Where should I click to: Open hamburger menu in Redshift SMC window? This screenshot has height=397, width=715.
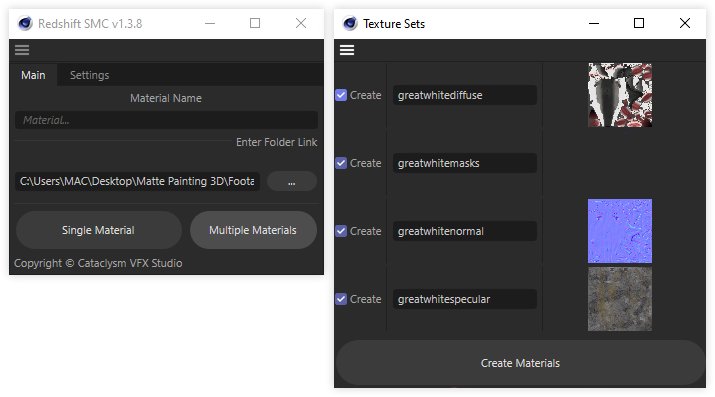[x=22, y=50]
